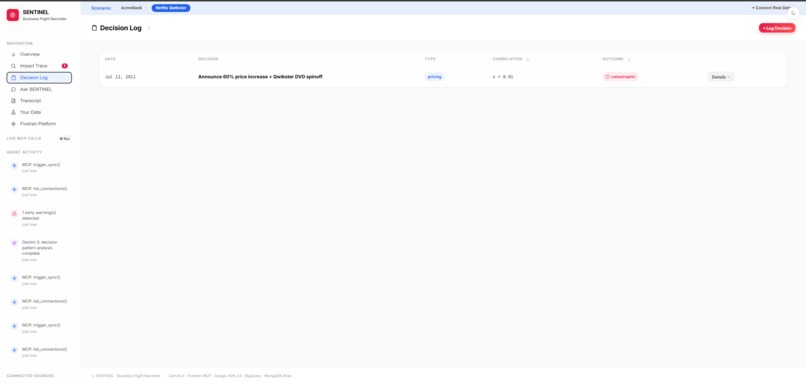Sort by the Outcome column arrow

coord(629,59)
